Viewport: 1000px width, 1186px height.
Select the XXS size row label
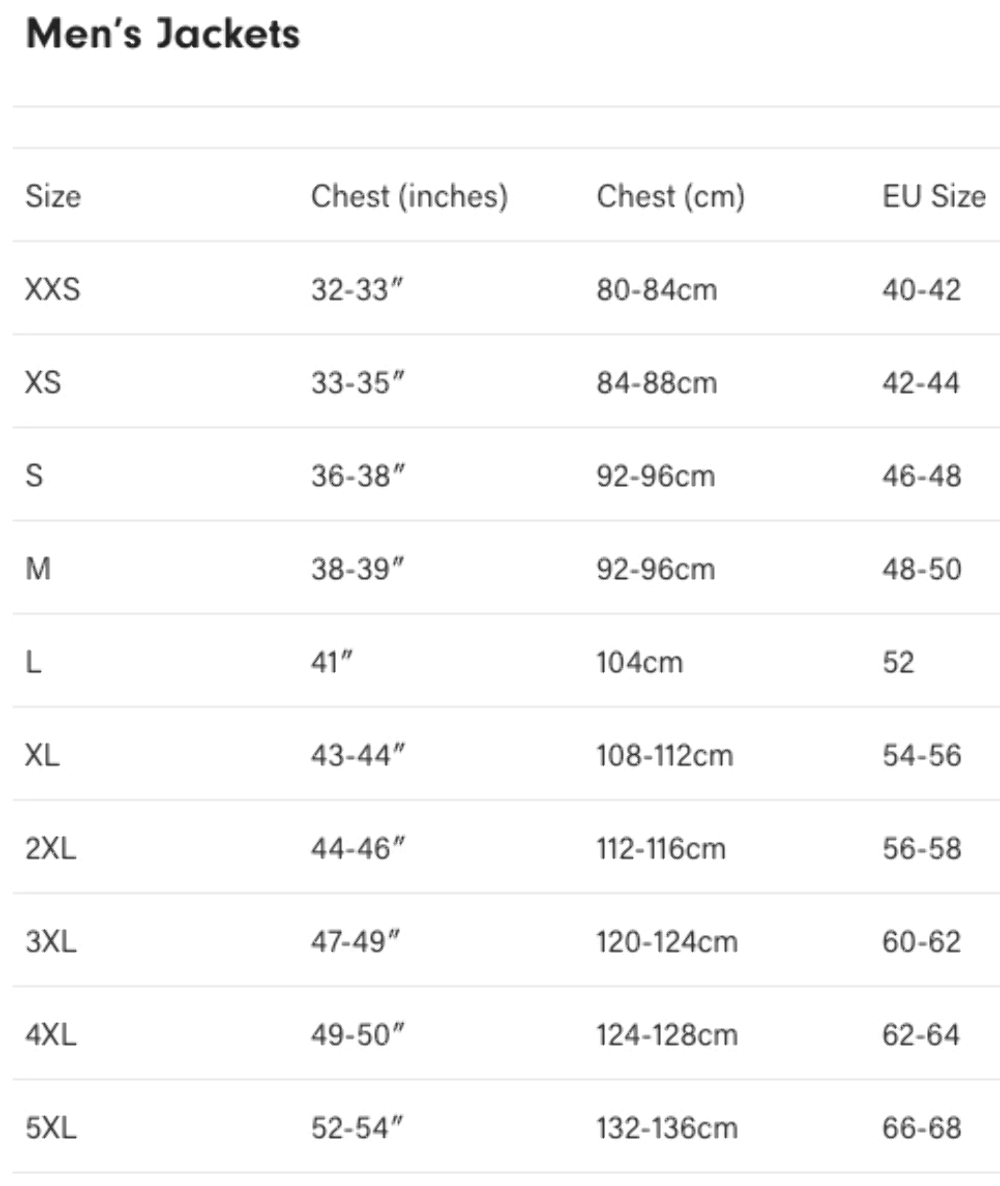coord(52,290)
